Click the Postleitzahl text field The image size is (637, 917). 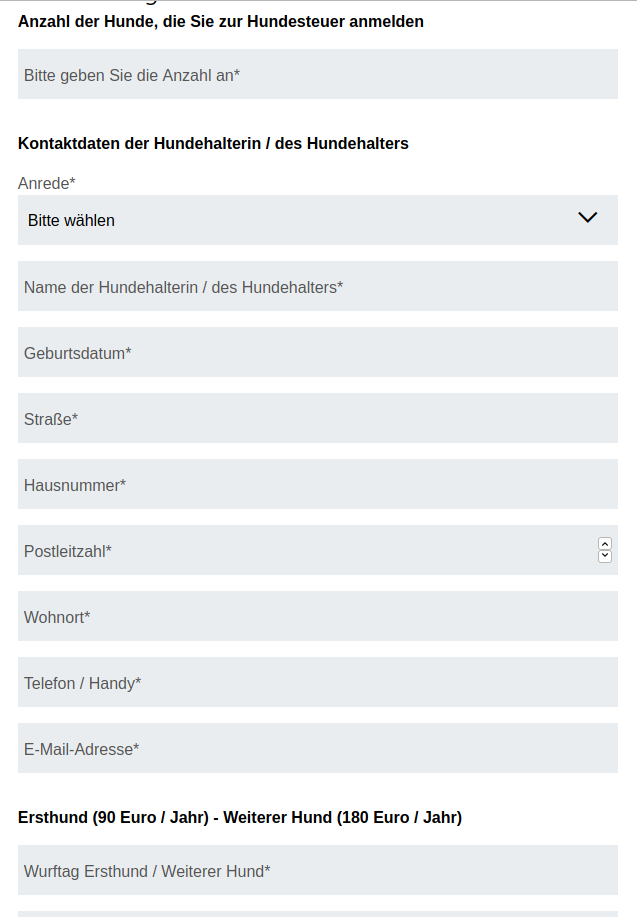(x=300, y=551)
